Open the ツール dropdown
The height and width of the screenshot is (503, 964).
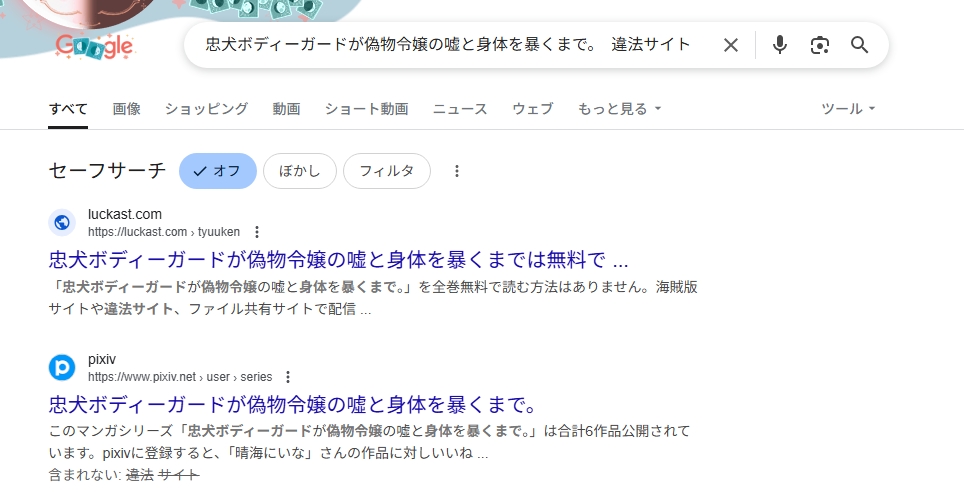[848, 109]
